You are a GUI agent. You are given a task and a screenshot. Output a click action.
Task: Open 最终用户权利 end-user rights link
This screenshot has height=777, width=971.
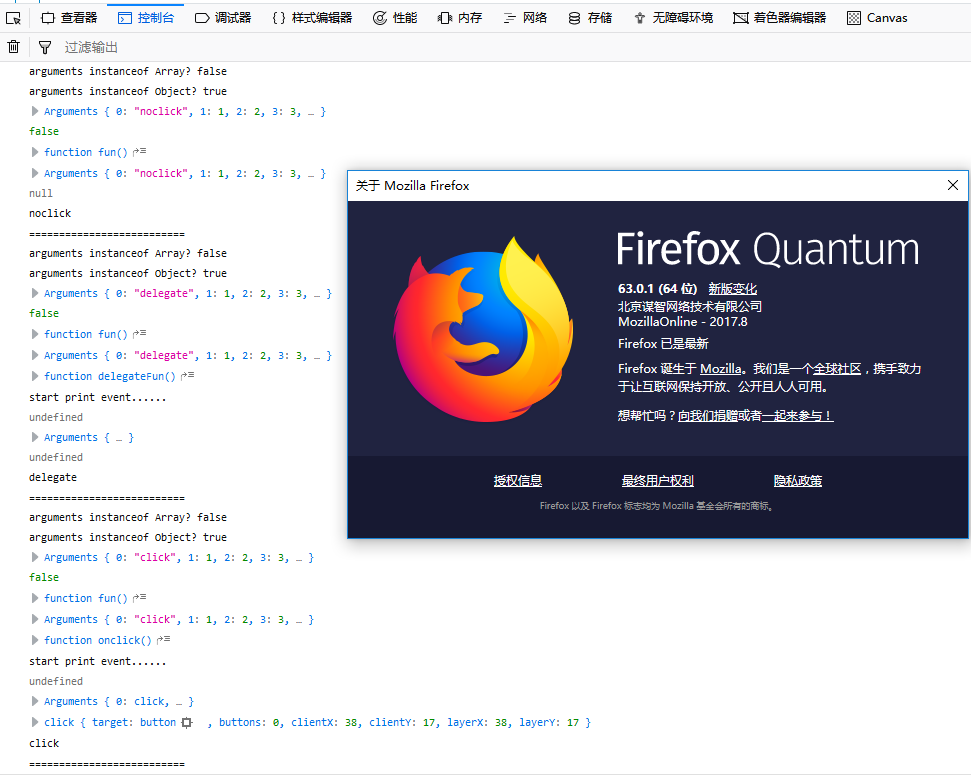point(658,480)
